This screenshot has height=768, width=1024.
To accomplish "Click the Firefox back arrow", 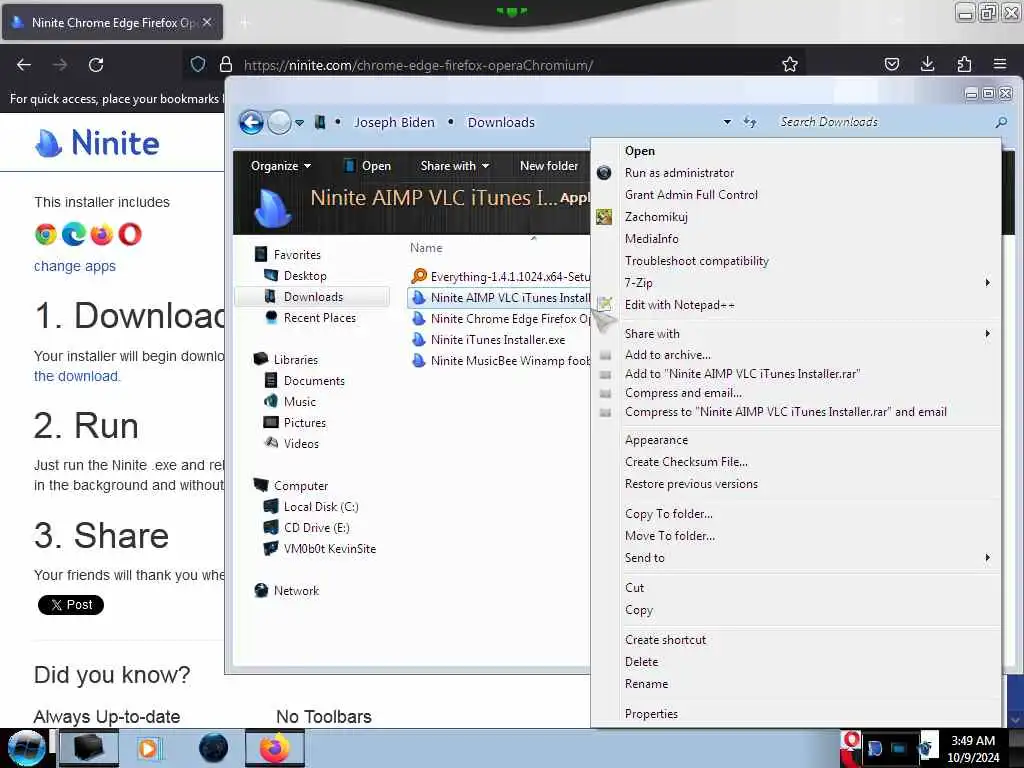I will click(24, 65).
